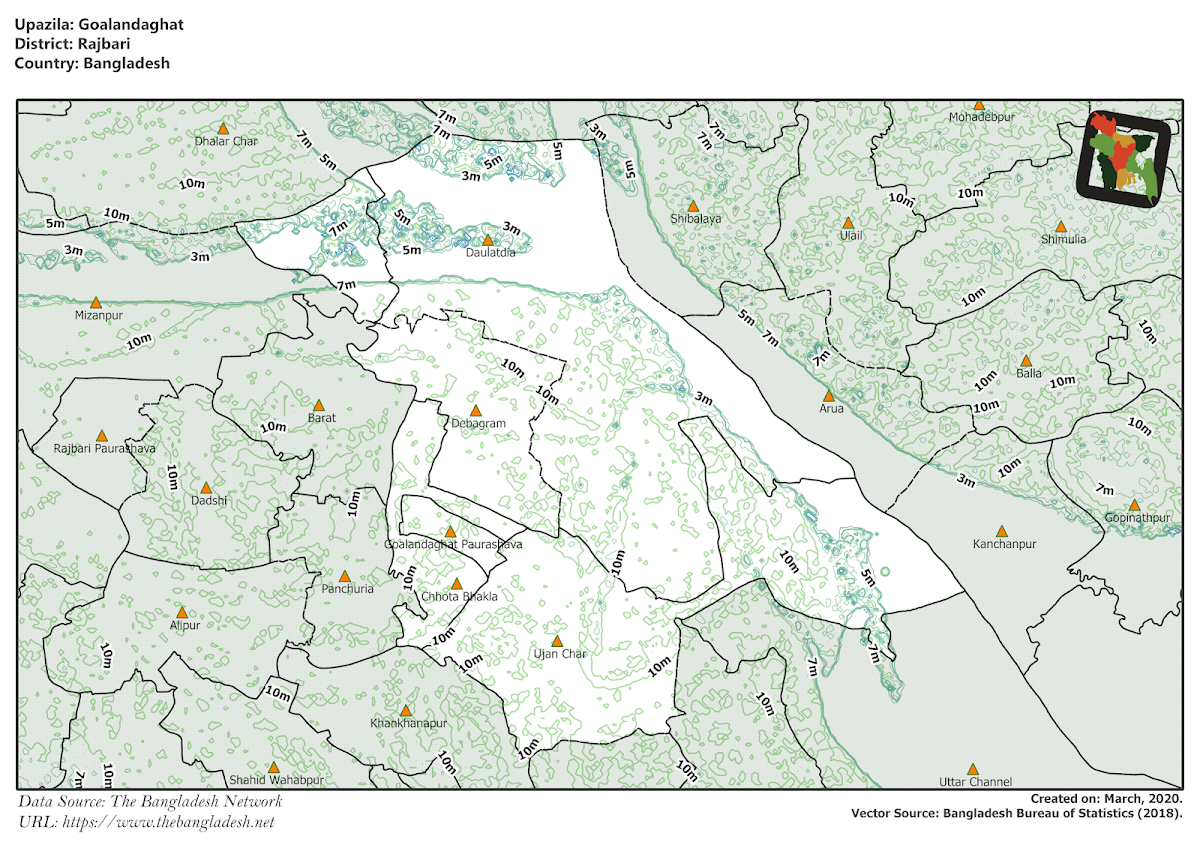Screen dimensions: 1200x848
Task: Click the Dhalar Char place label
Action: (226, 141)
